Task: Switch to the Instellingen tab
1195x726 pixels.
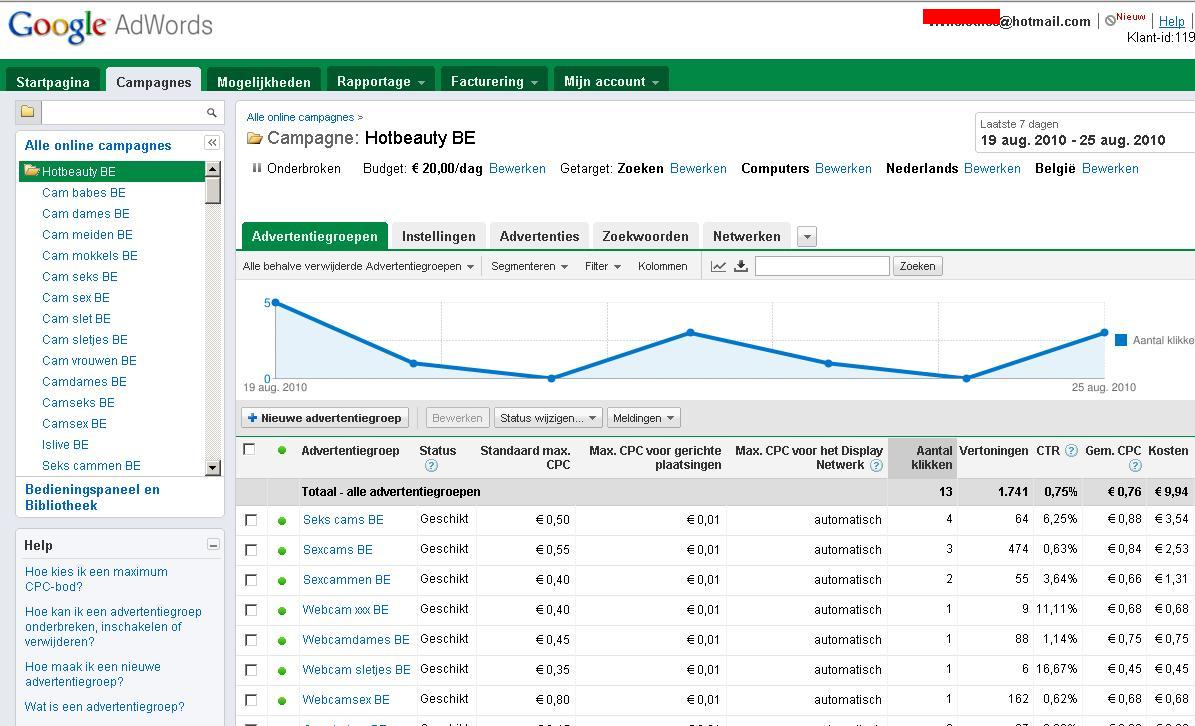Action: (438, 236)
